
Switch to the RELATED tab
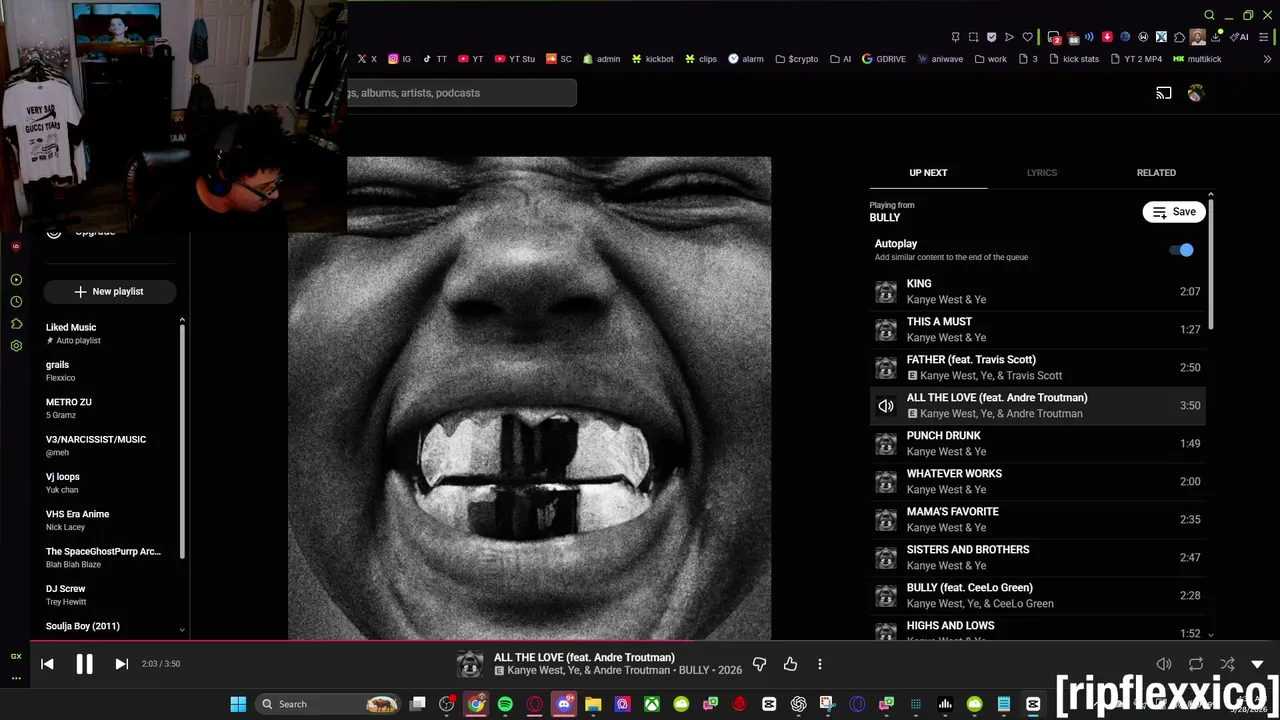(1156, 173)
